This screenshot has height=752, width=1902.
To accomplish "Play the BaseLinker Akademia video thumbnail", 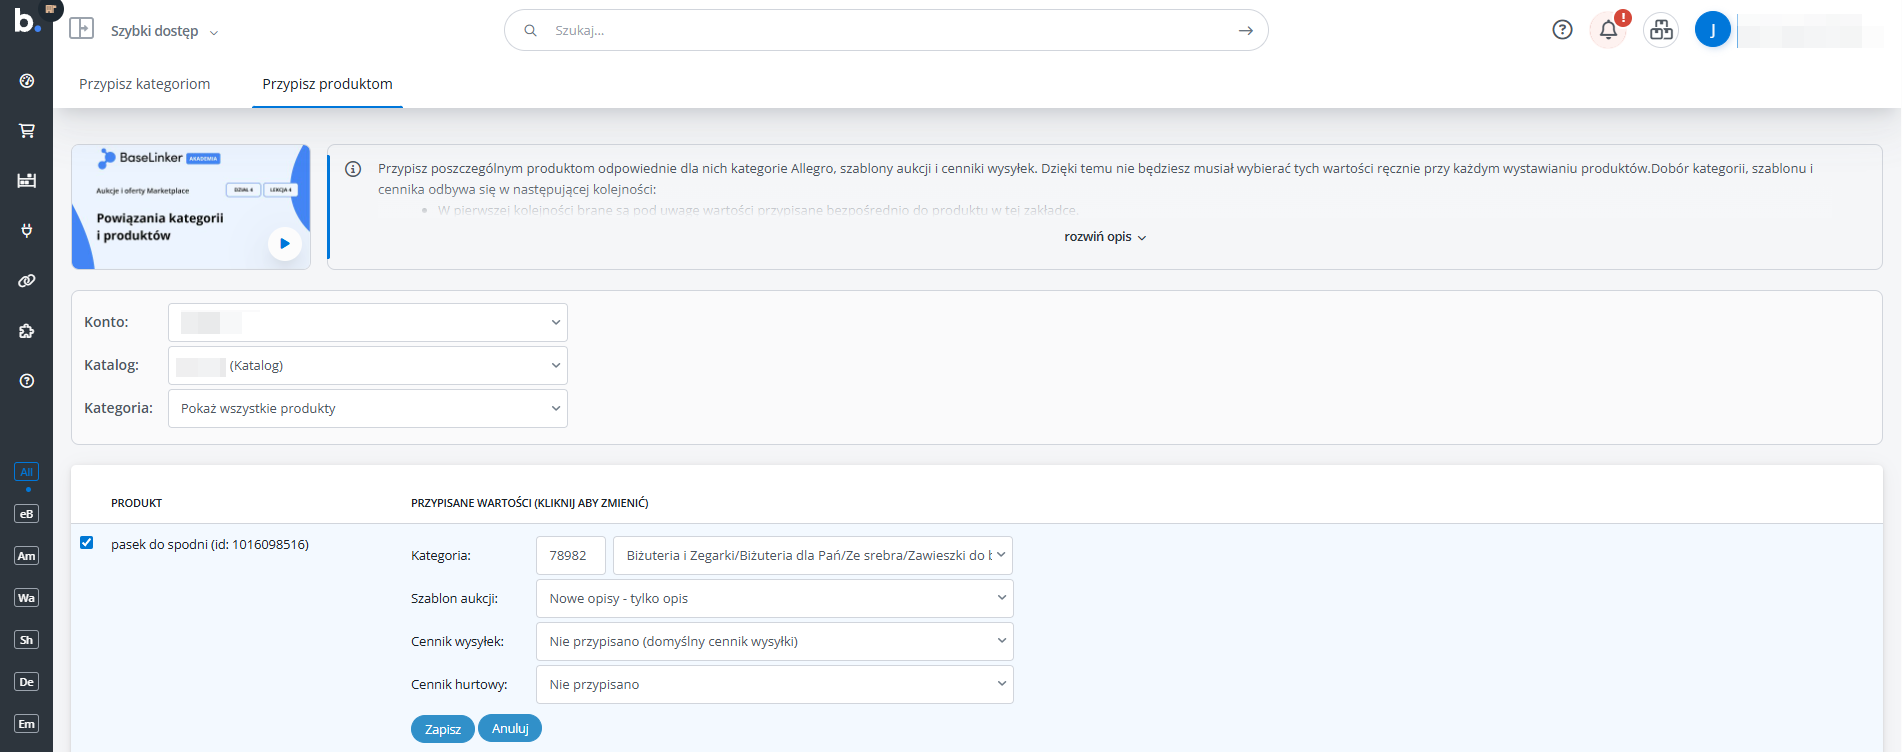I will click(285, 243).
